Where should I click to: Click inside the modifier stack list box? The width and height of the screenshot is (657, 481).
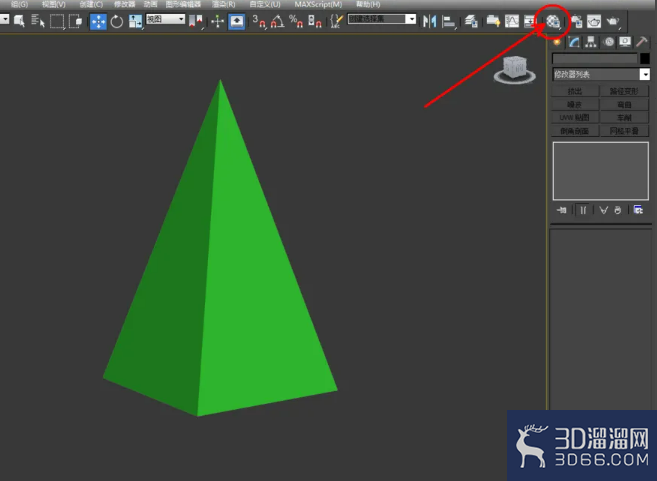[600, 171]
